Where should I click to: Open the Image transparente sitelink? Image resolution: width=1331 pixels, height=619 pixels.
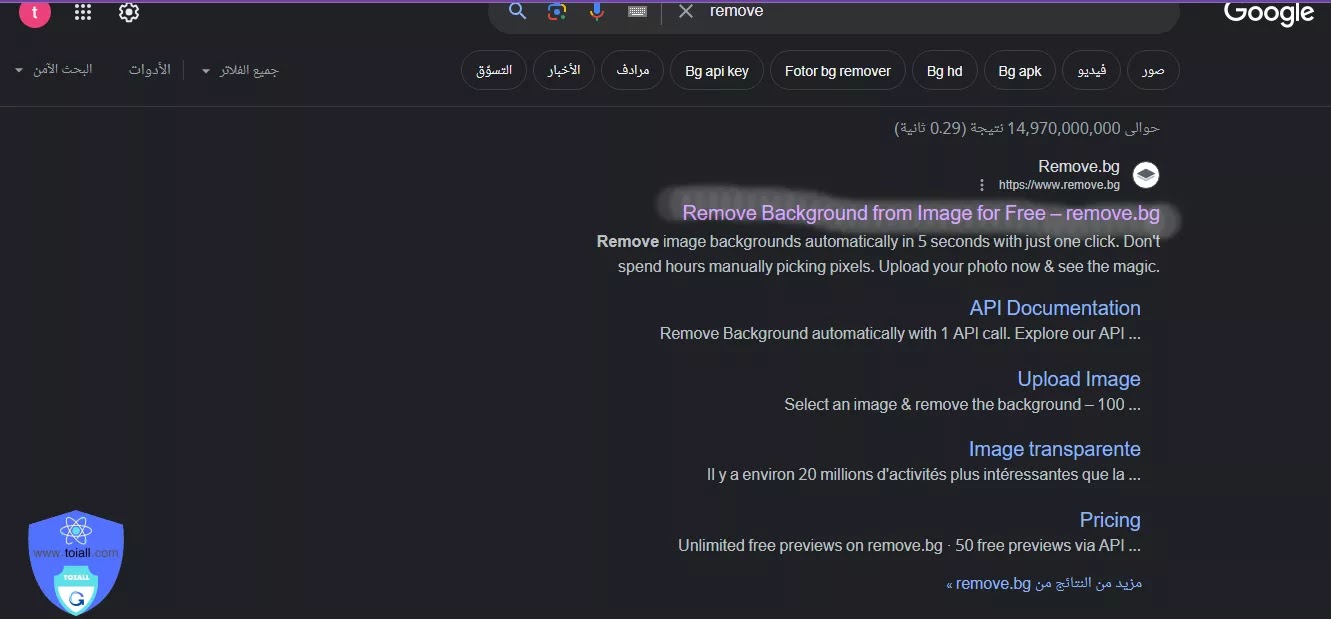click(x=1055, y=449)
